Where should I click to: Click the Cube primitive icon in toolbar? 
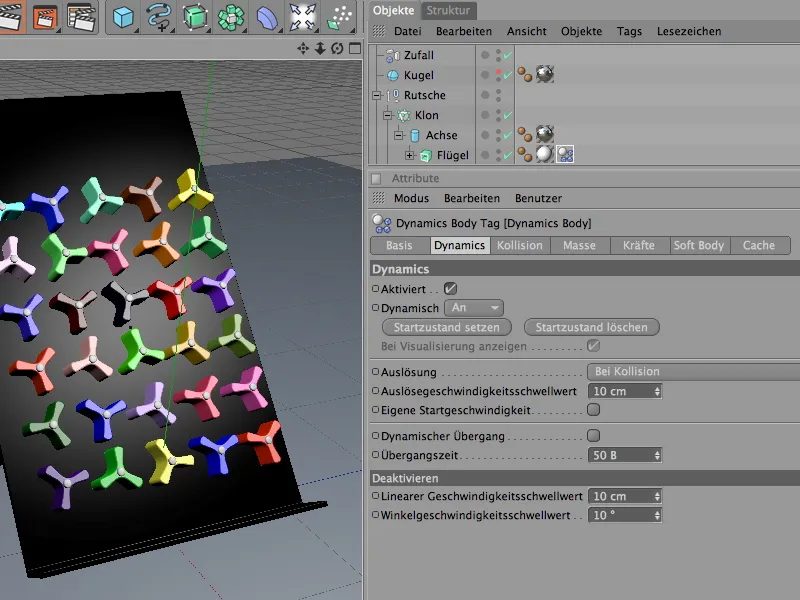coord(123,16)
